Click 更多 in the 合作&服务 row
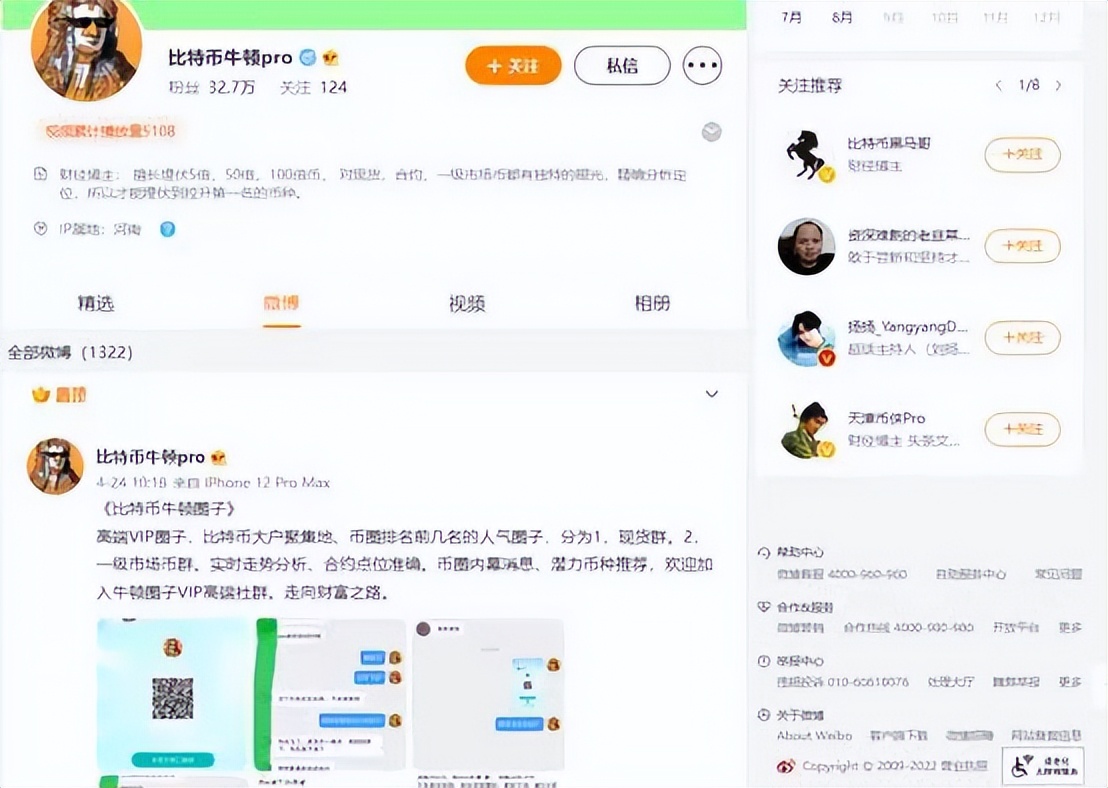This screenshot has height=788, width=1108. (1070, 627)
